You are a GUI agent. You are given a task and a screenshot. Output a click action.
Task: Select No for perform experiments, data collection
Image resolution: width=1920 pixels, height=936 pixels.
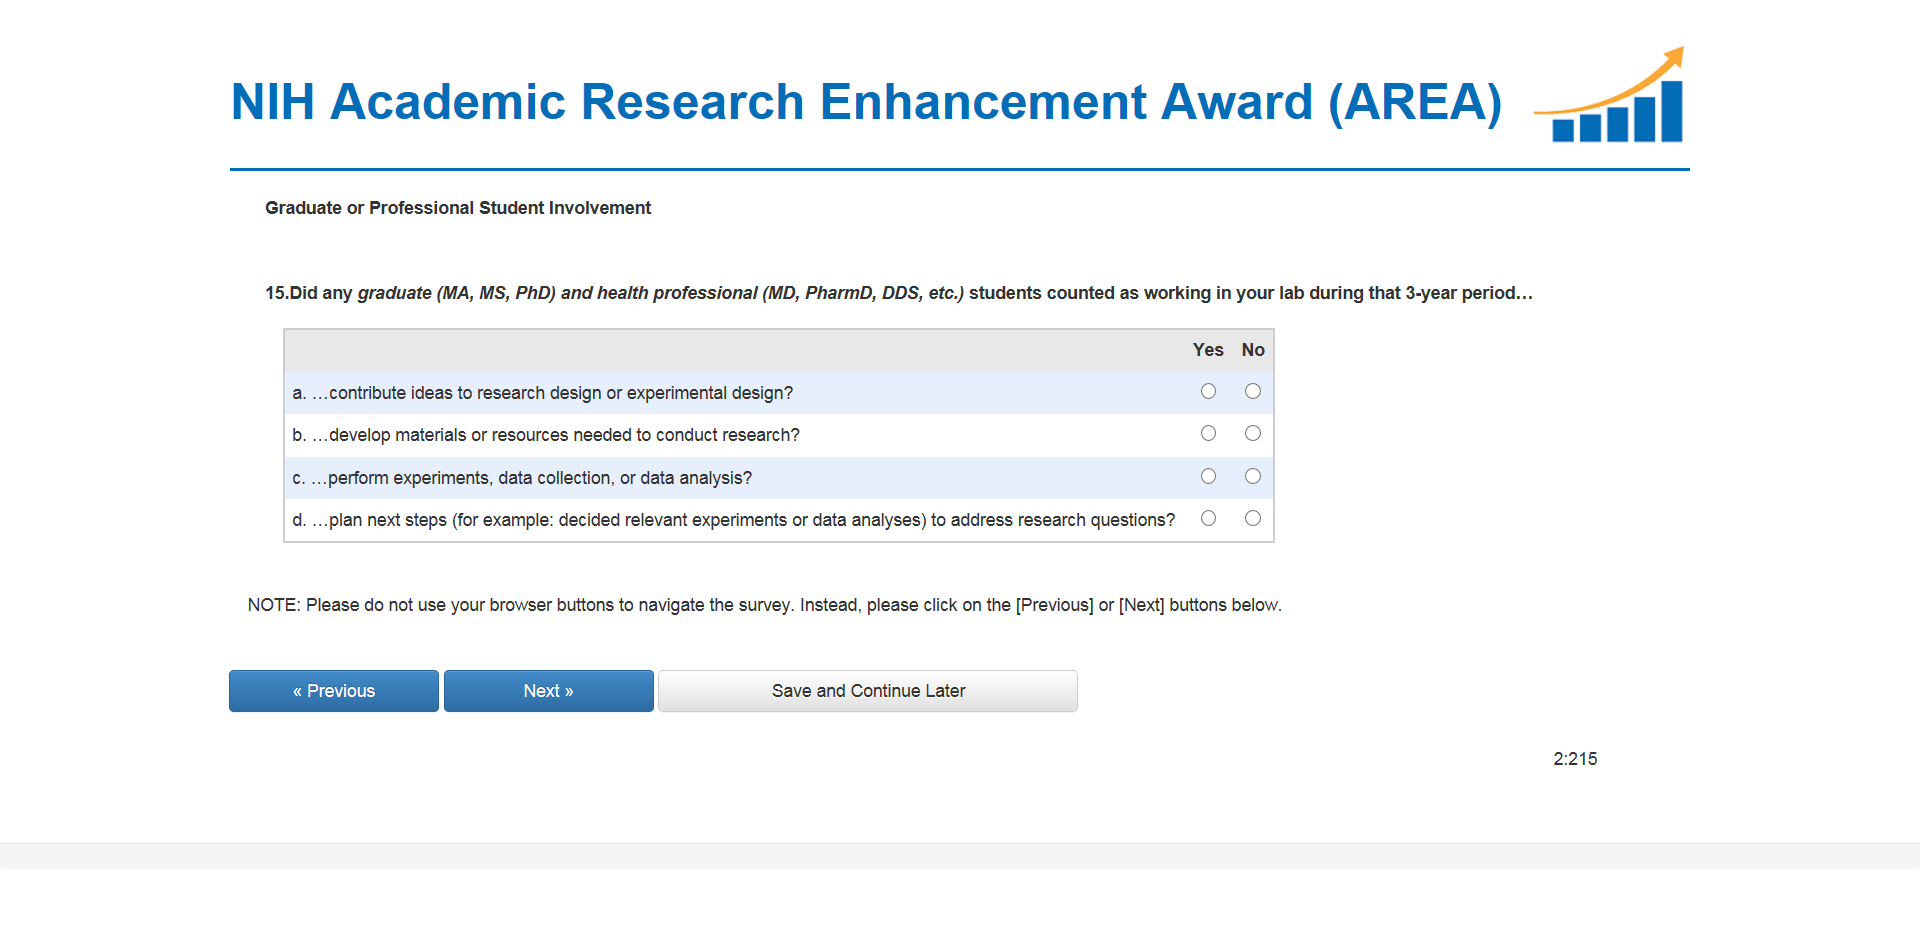pyautogui.click(x=1252, y=477)
